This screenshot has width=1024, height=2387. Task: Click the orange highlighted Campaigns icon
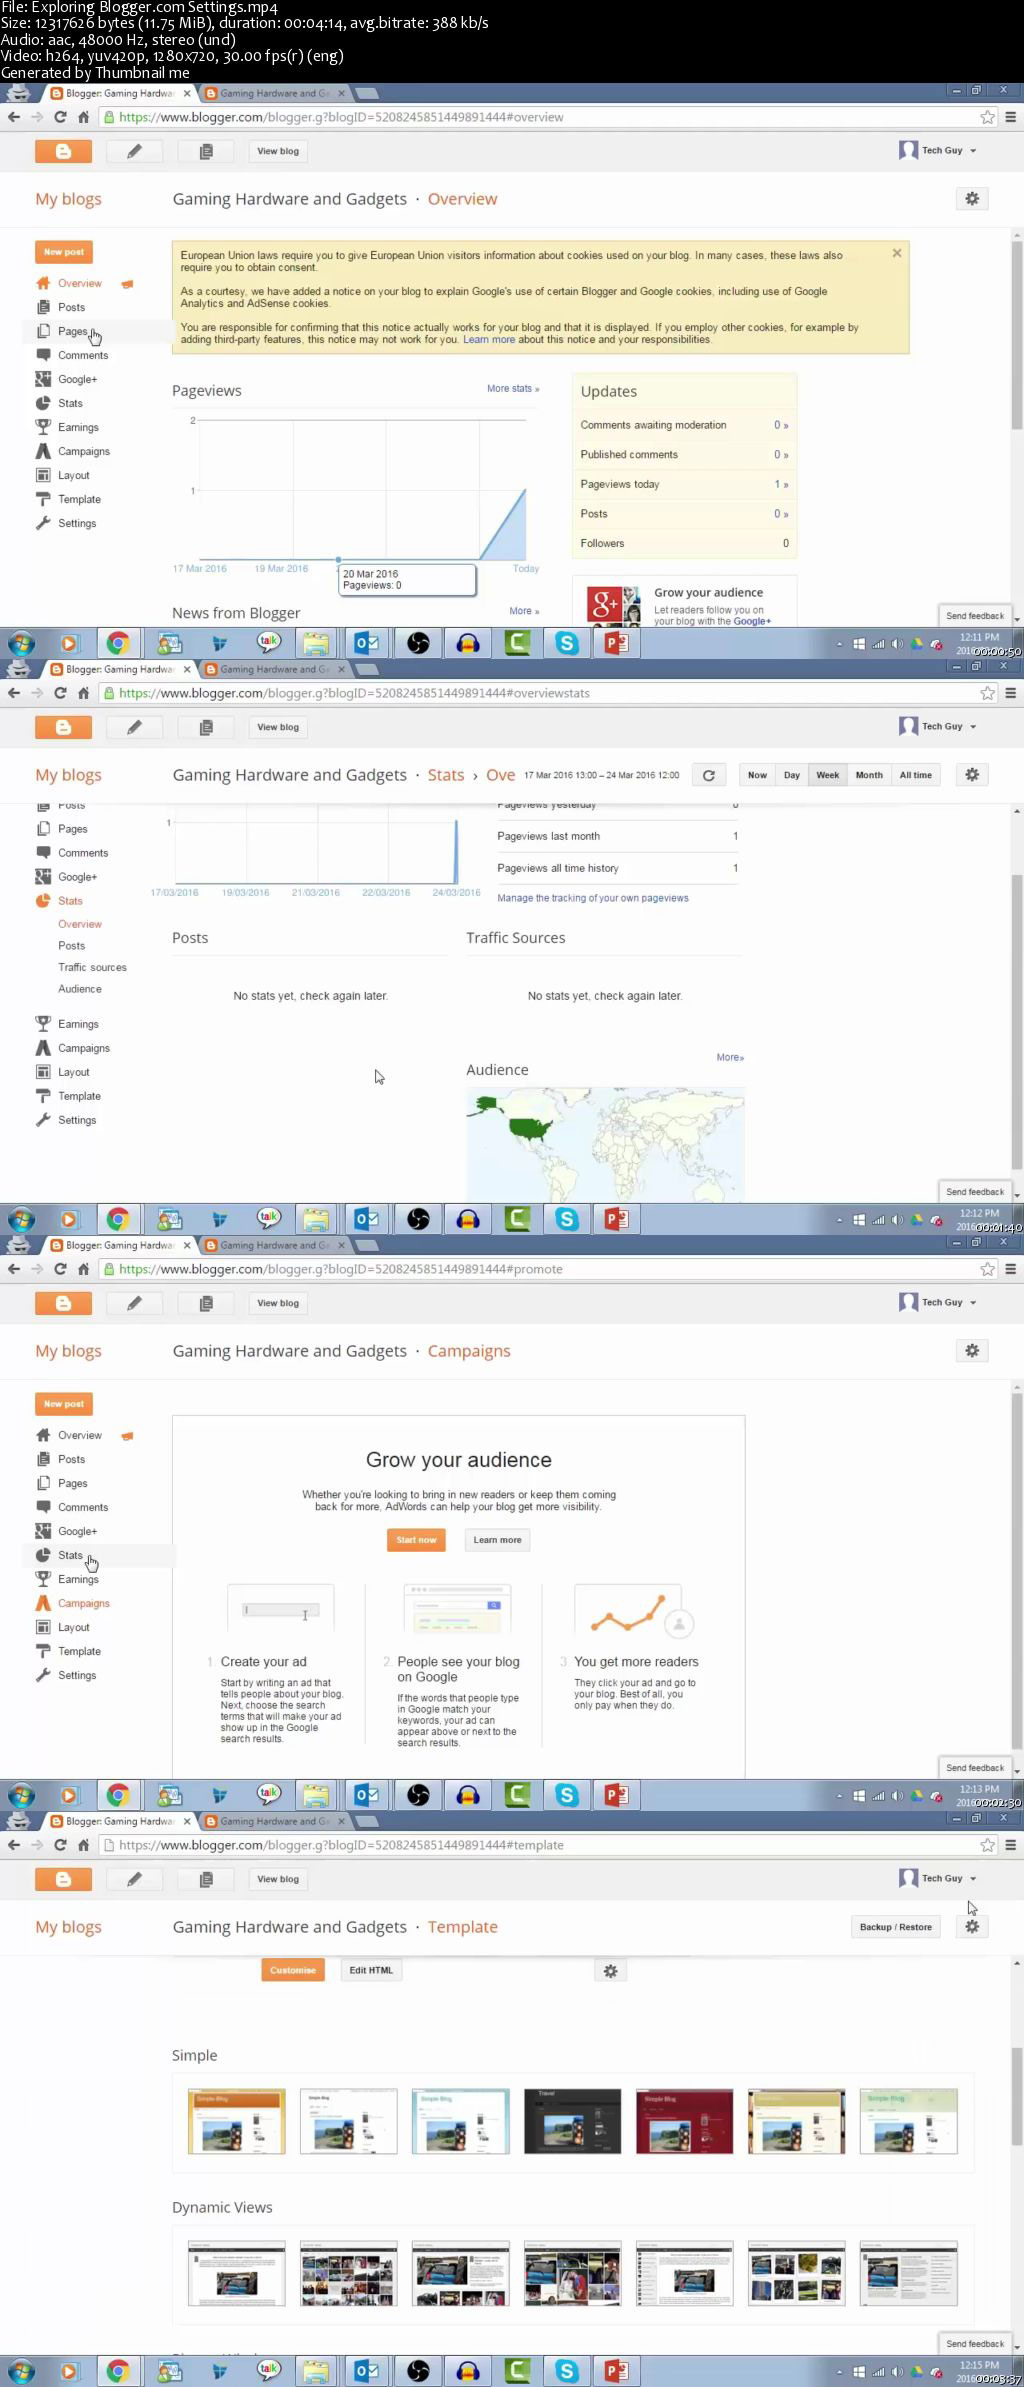click(x=43, y=1603)
